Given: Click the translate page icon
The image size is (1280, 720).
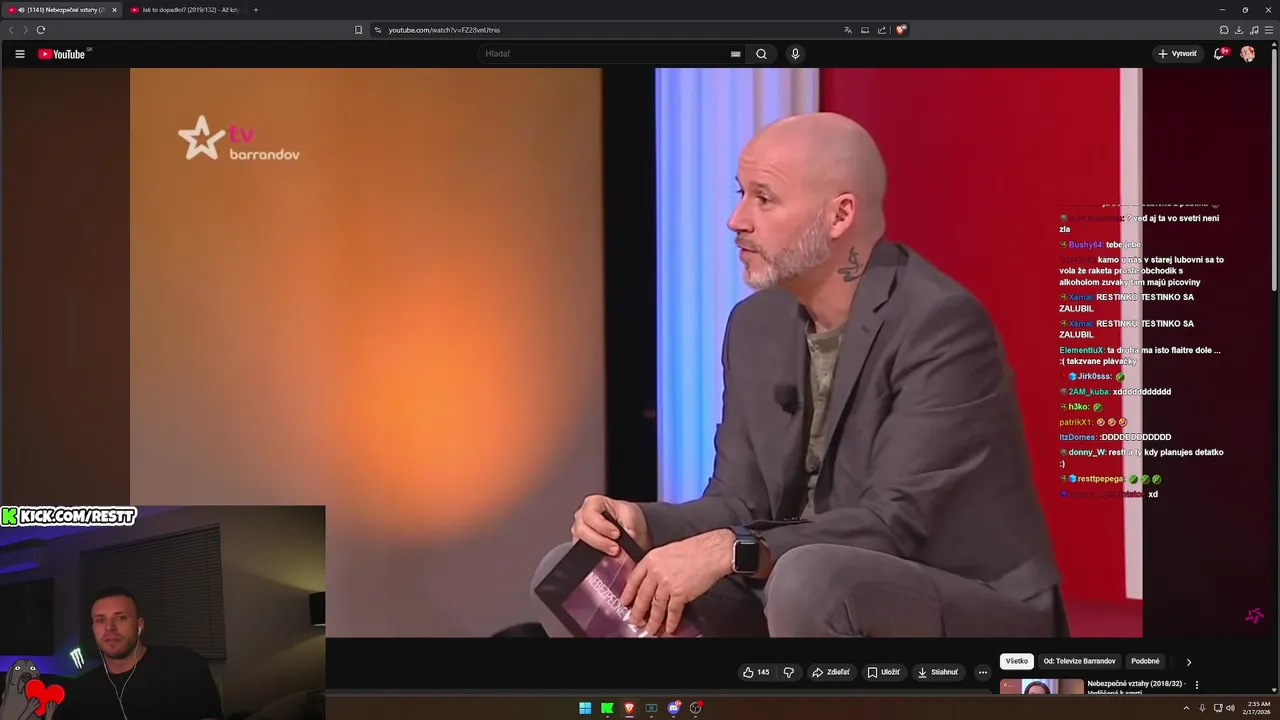Looking at the screenshot, I should pos(848,30).
